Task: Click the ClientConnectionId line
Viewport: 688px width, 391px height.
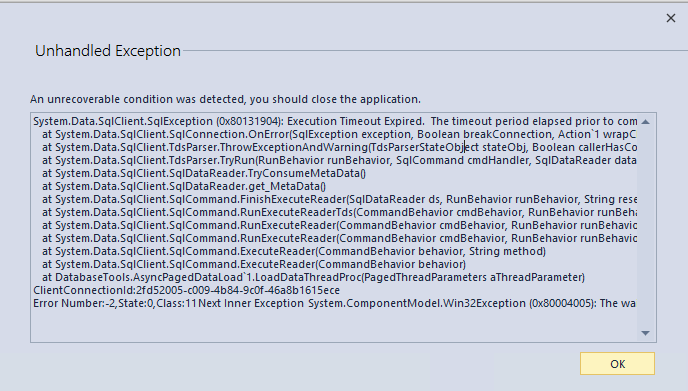Action: tap(186, 291)
